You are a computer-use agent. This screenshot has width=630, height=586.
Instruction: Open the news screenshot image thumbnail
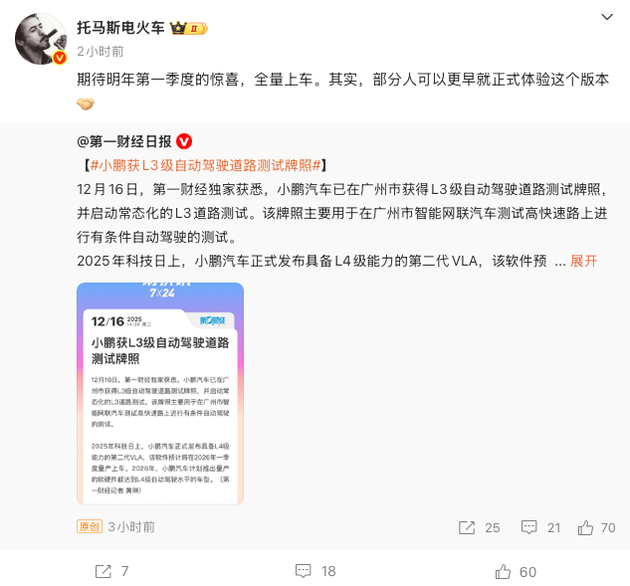(160, 393)
